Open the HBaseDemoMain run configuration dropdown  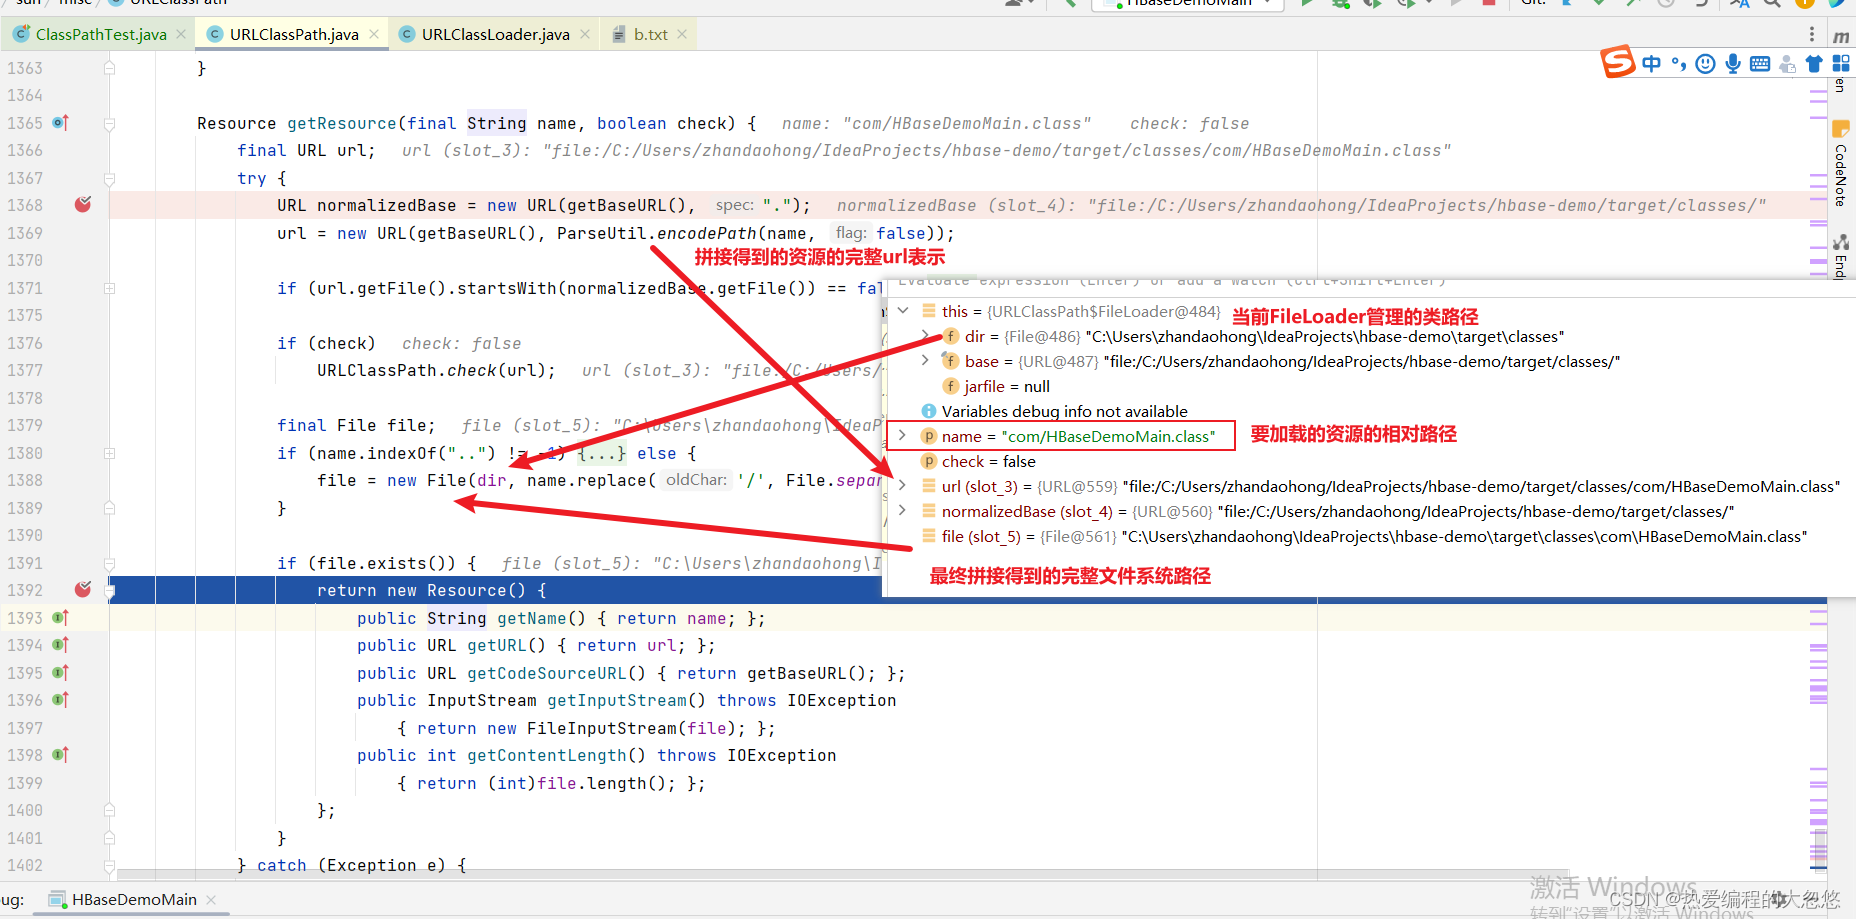(1188, 3)
